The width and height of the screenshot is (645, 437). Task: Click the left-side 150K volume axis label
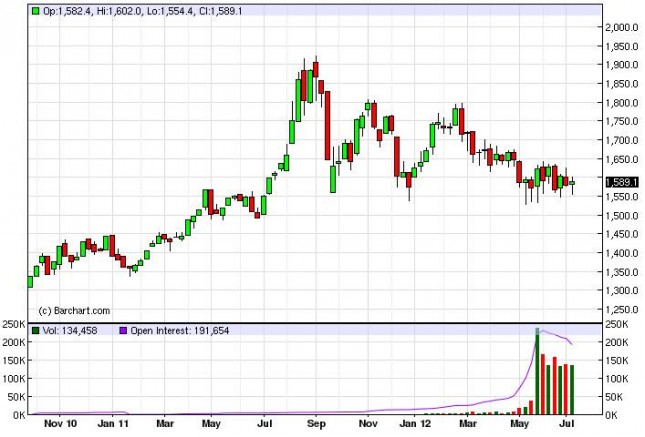point(14,360)
